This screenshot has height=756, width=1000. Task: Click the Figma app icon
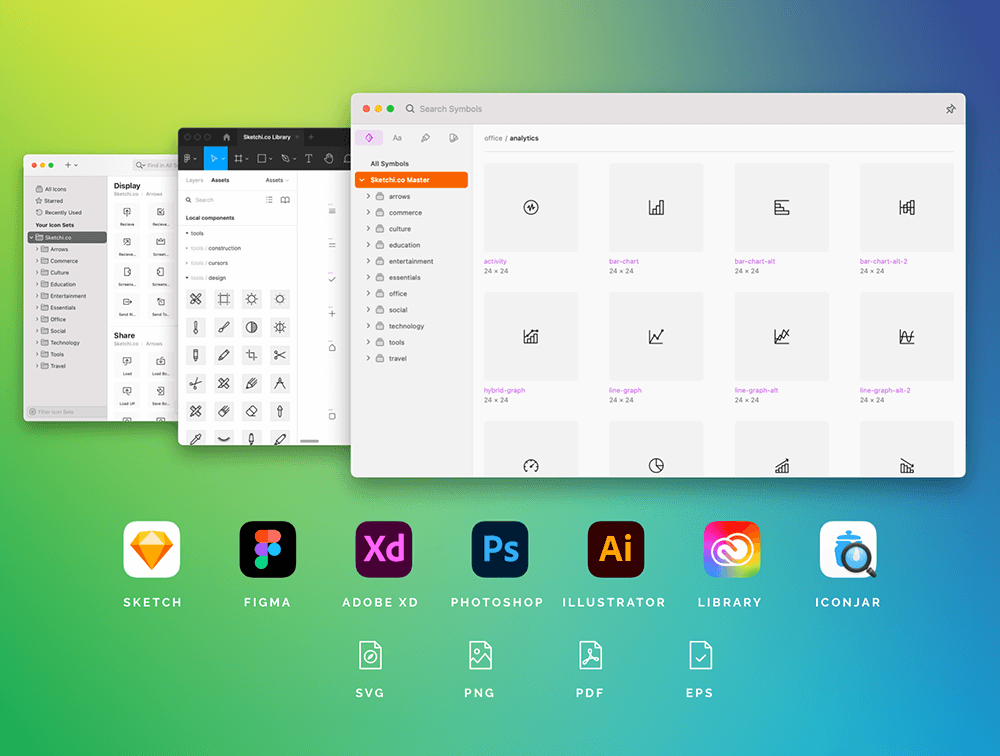[x=268, y=549]
